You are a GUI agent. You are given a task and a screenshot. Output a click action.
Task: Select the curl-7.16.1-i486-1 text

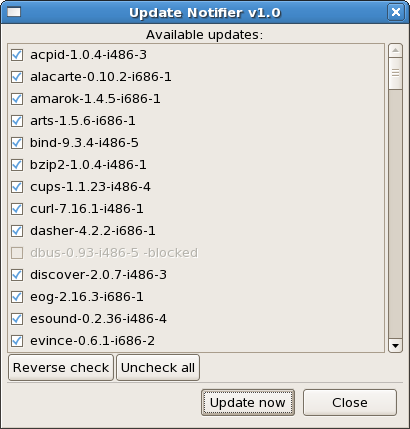pyautogui.click(x=87, y=209)
